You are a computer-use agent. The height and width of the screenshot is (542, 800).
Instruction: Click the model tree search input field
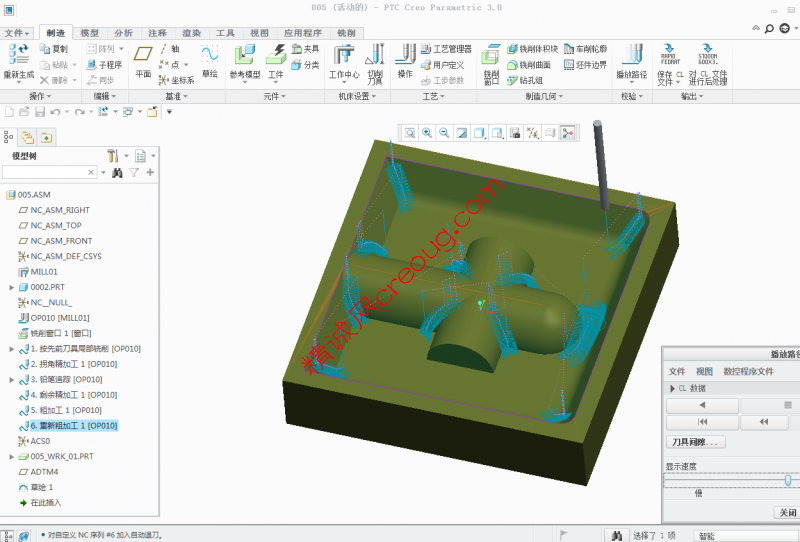pyautogui.click(x=44, y=173)
